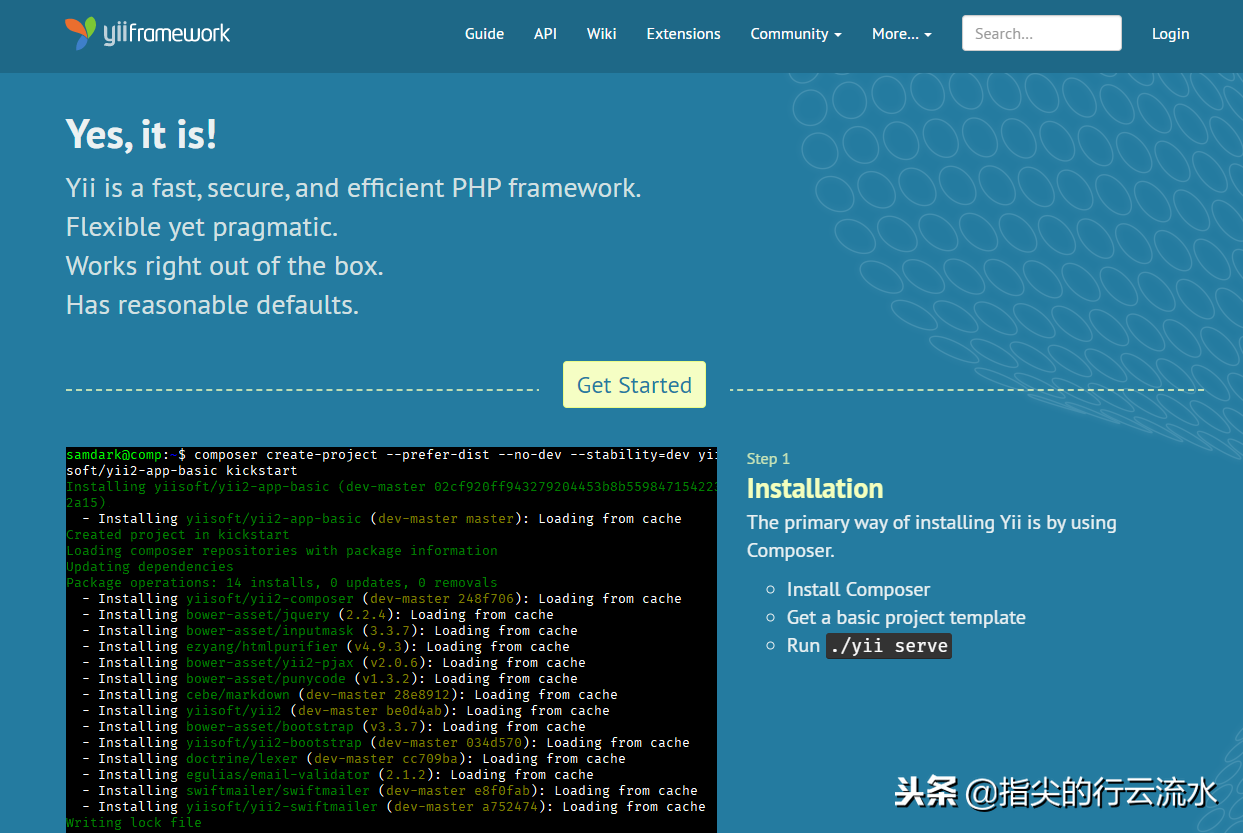
Task: Expand the More... dropdown menu
Action: (x=902, y=34)
